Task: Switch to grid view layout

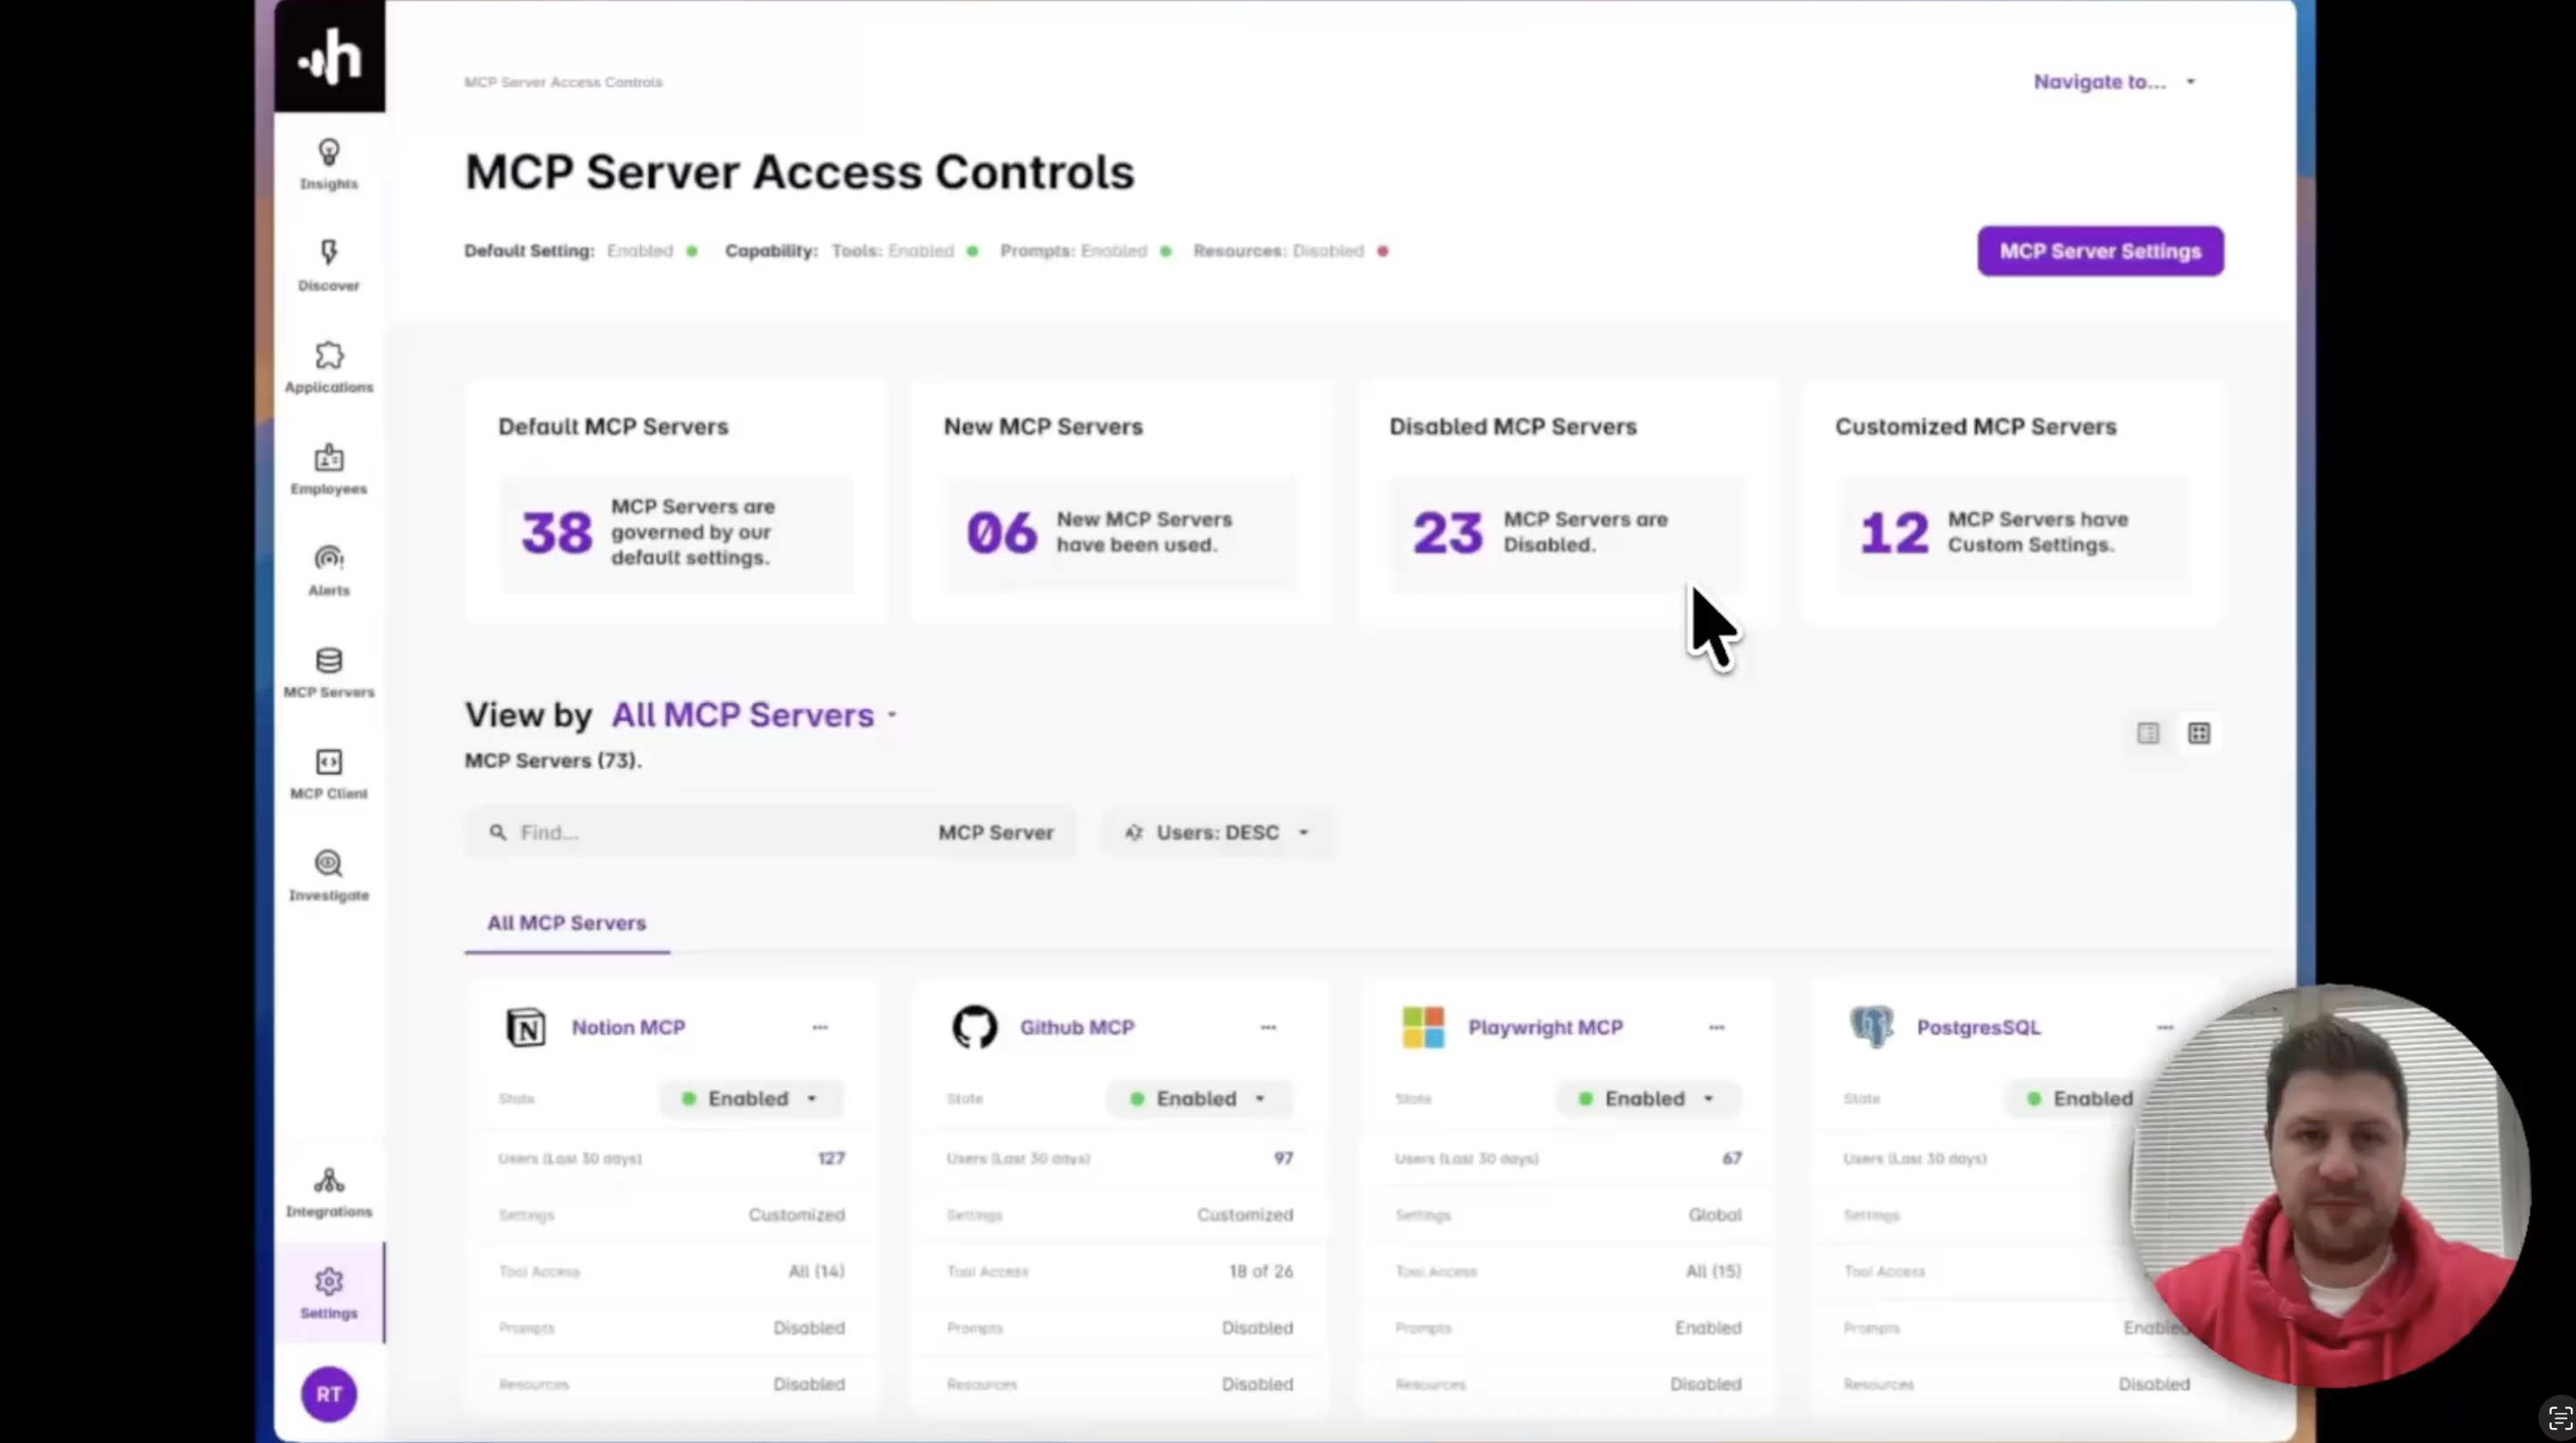Action: click(x=2198, y=733)
